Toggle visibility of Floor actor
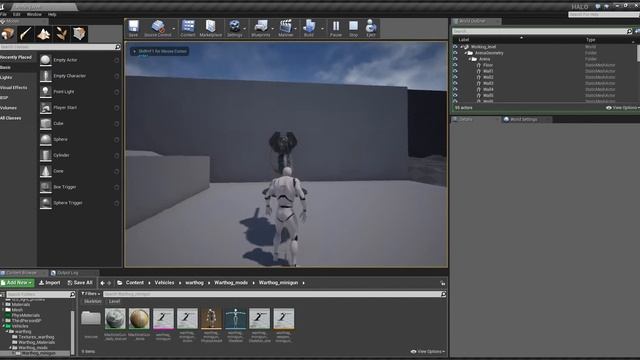 455,65
